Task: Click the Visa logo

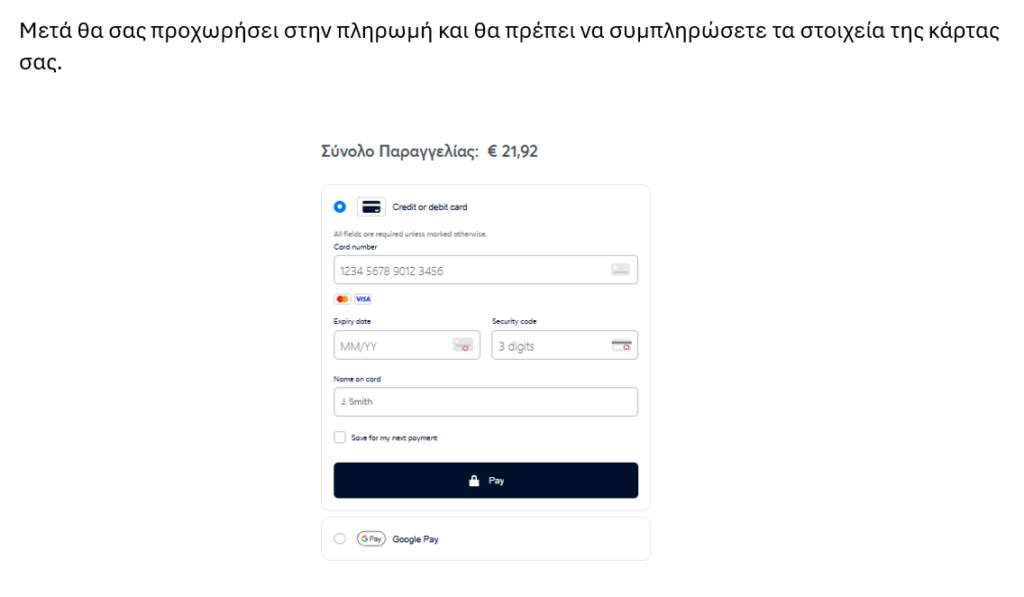Action: (x=362, y=299)
